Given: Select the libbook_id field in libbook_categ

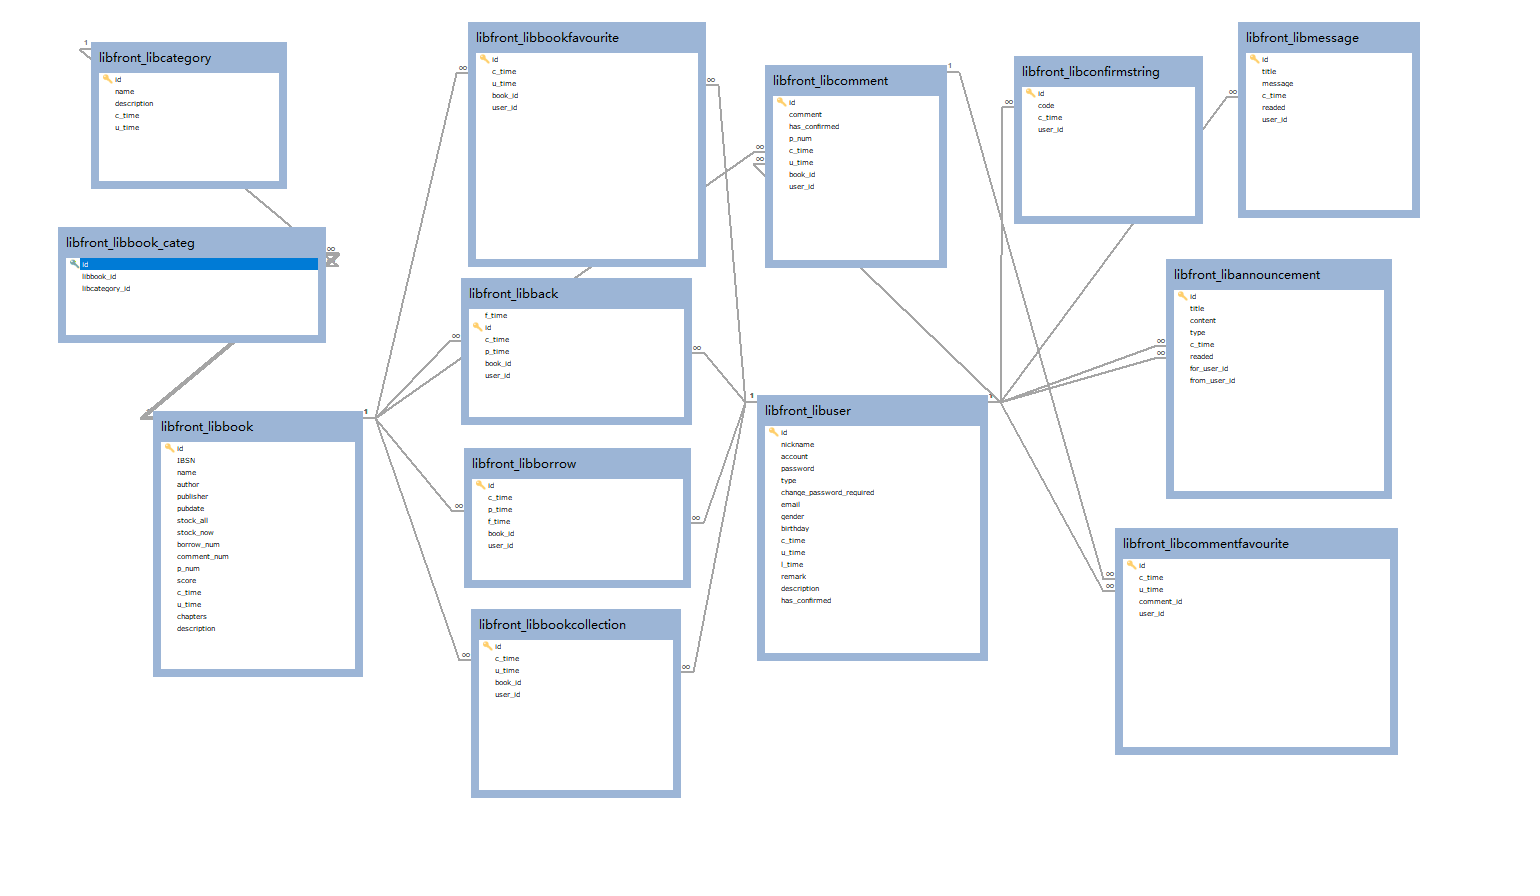Looking at the screenshot, I should (x=99, y=277).
